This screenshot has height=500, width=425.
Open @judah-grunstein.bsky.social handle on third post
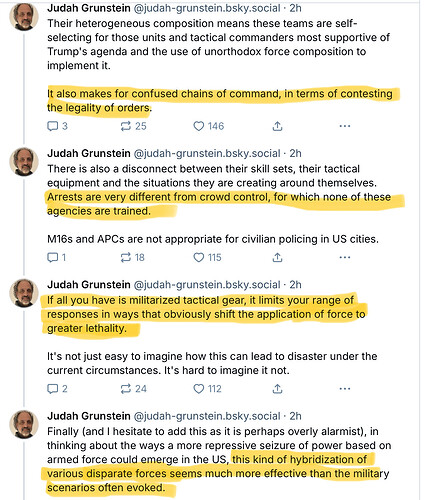[207, 285]
